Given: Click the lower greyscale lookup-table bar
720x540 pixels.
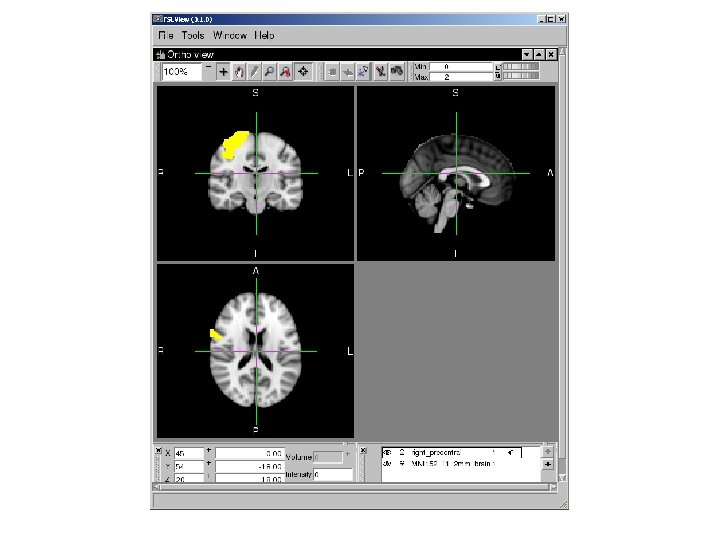Looking at the screenshot, I should [521, 75].
